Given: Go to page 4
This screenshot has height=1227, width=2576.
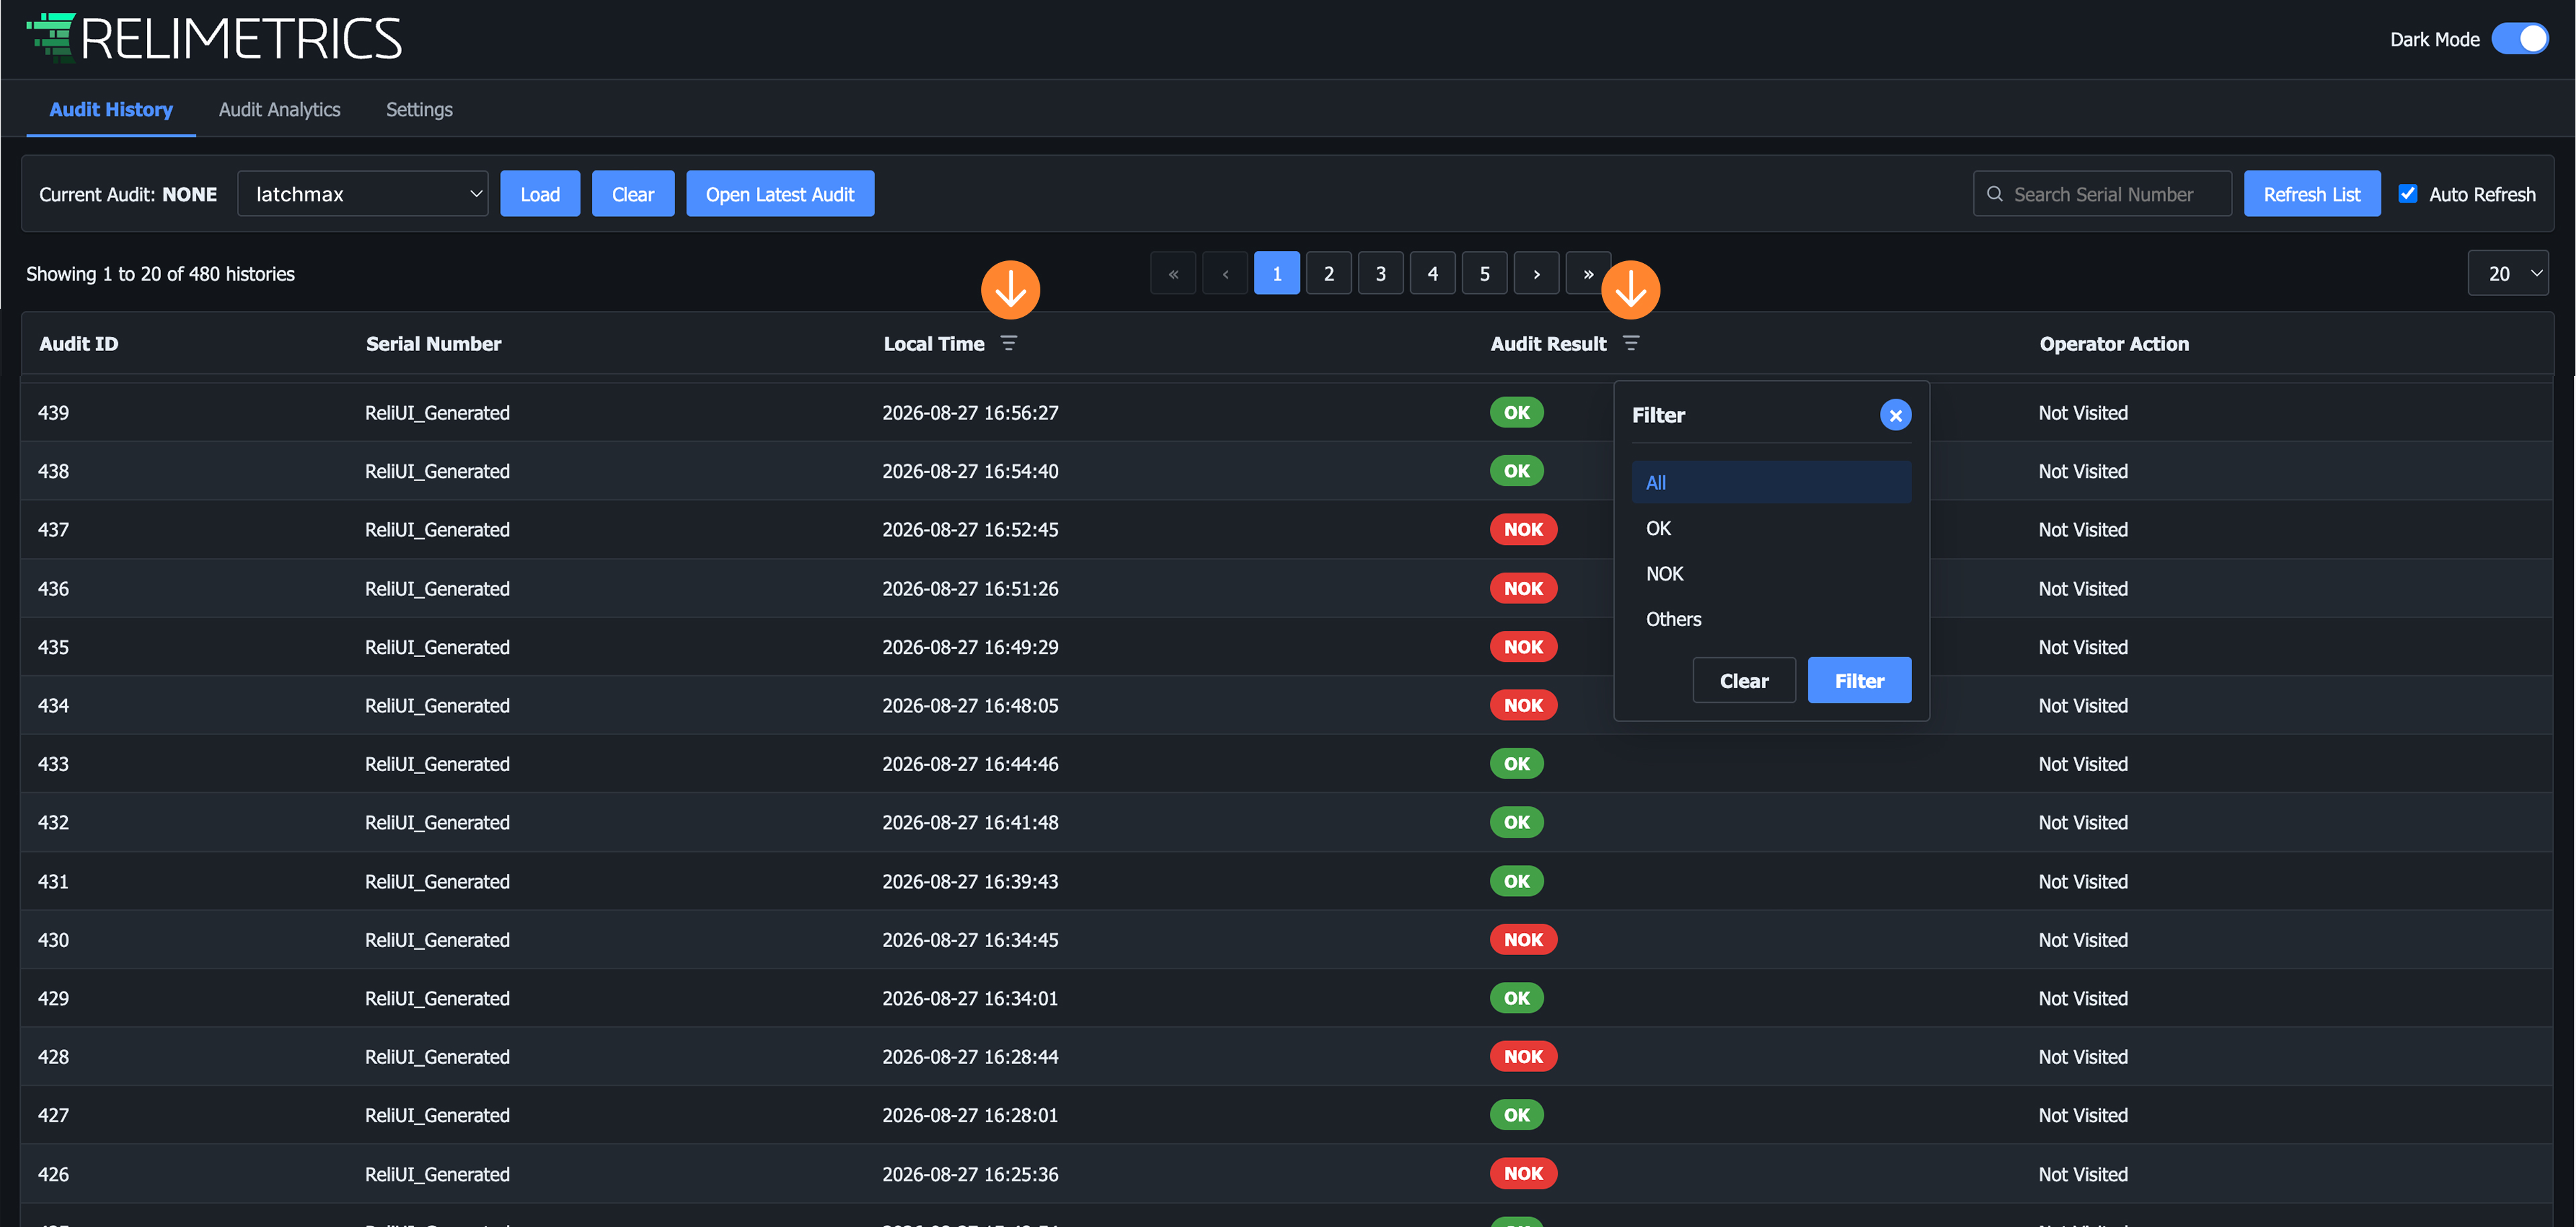Looking at the screenshot, I should click(1433, 273).
